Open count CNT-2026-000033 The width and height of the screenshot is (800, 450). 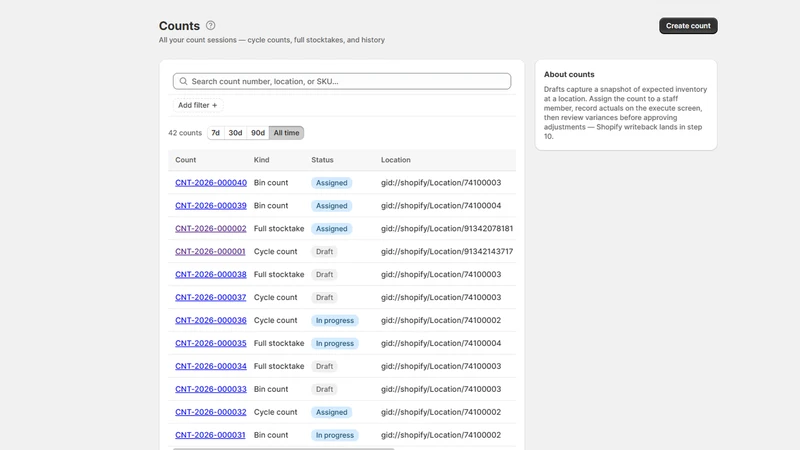point(211,389)
